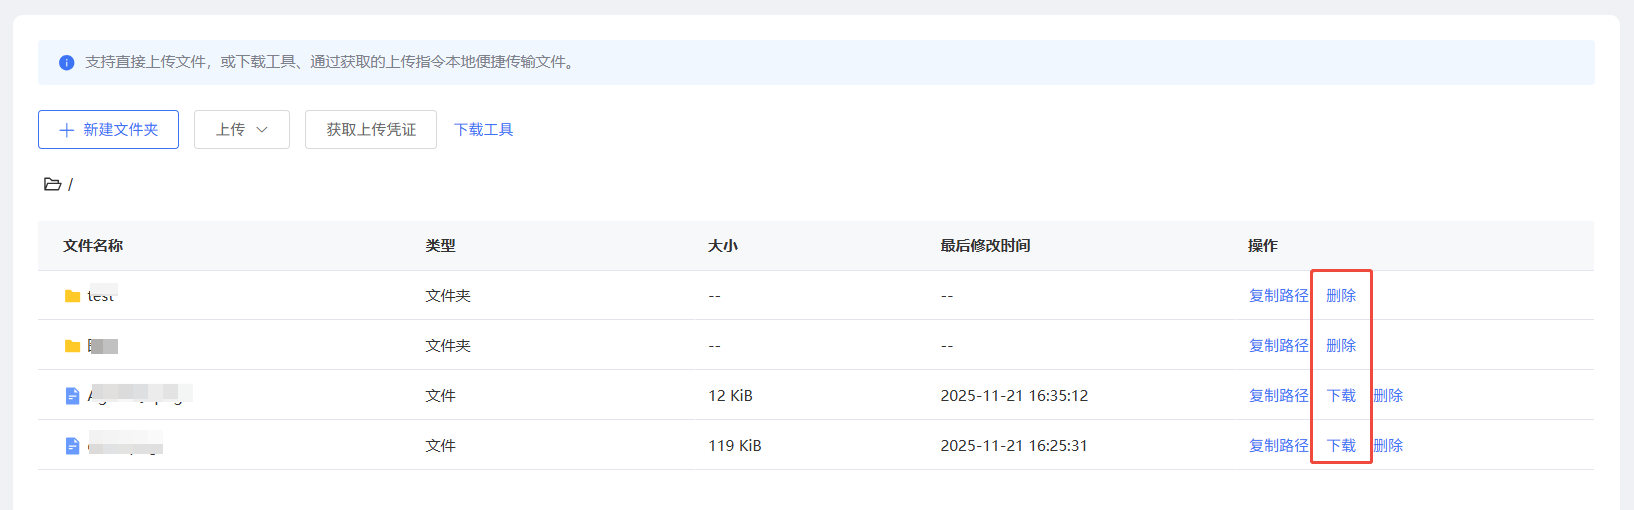The height and width of the screenshot is (510, 1634).
Task: Click 复制路径 for the 12 KiB file
Action: [1278, 396]
